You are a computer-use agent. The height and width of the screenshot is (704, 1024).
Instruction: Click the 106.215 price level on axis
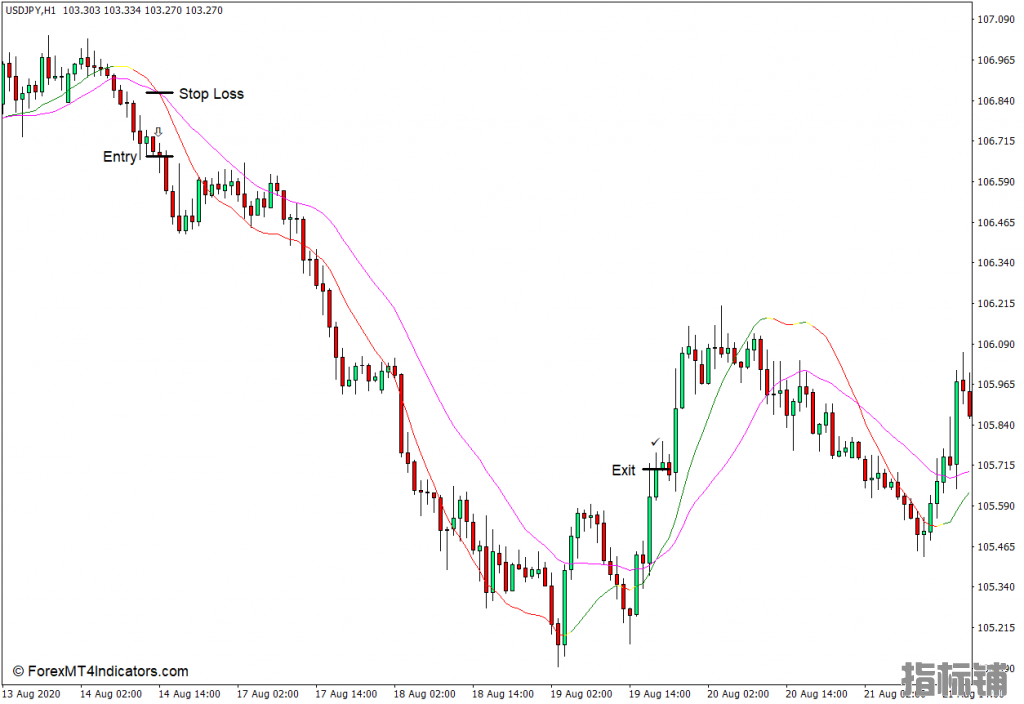click(x=996, y=304)
